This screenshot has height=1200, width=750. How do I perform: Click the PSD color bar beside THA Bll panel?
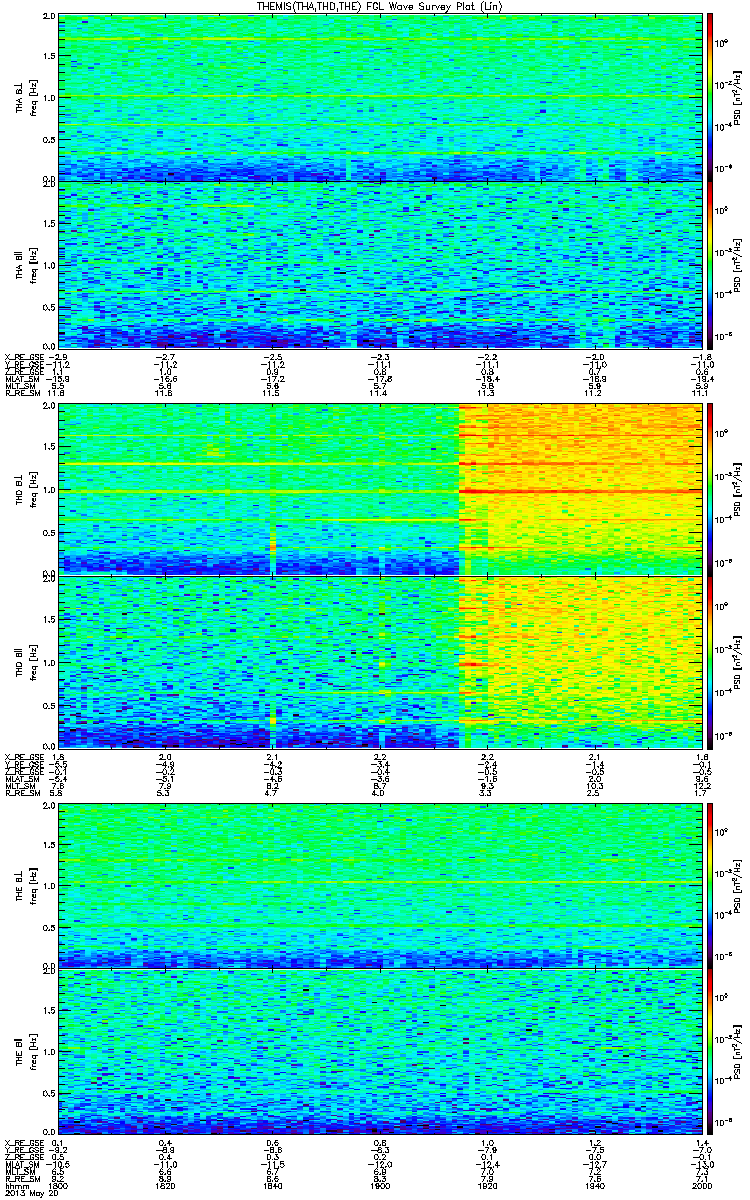(x=710, y=265)
